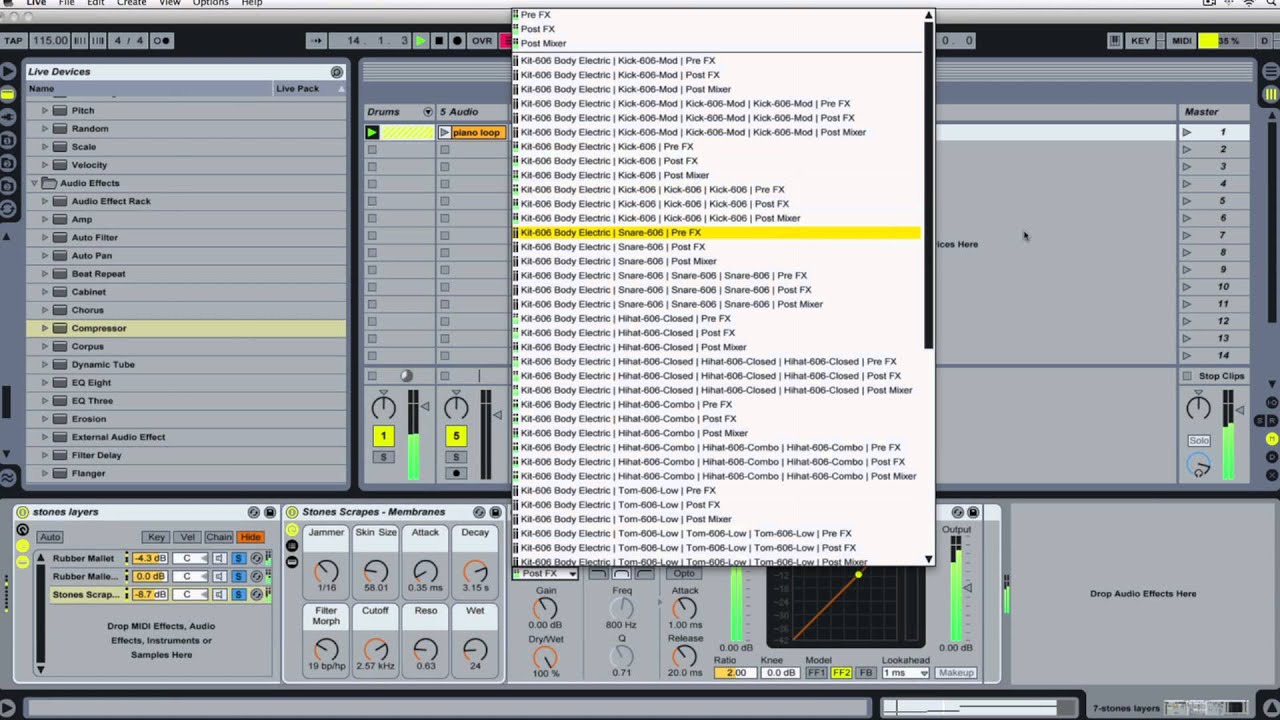Image resolution: width=1280 pixels, height=720 pixels.
Task: Select the plug-in devices browser icon
Action: click(x=8, y=116)
